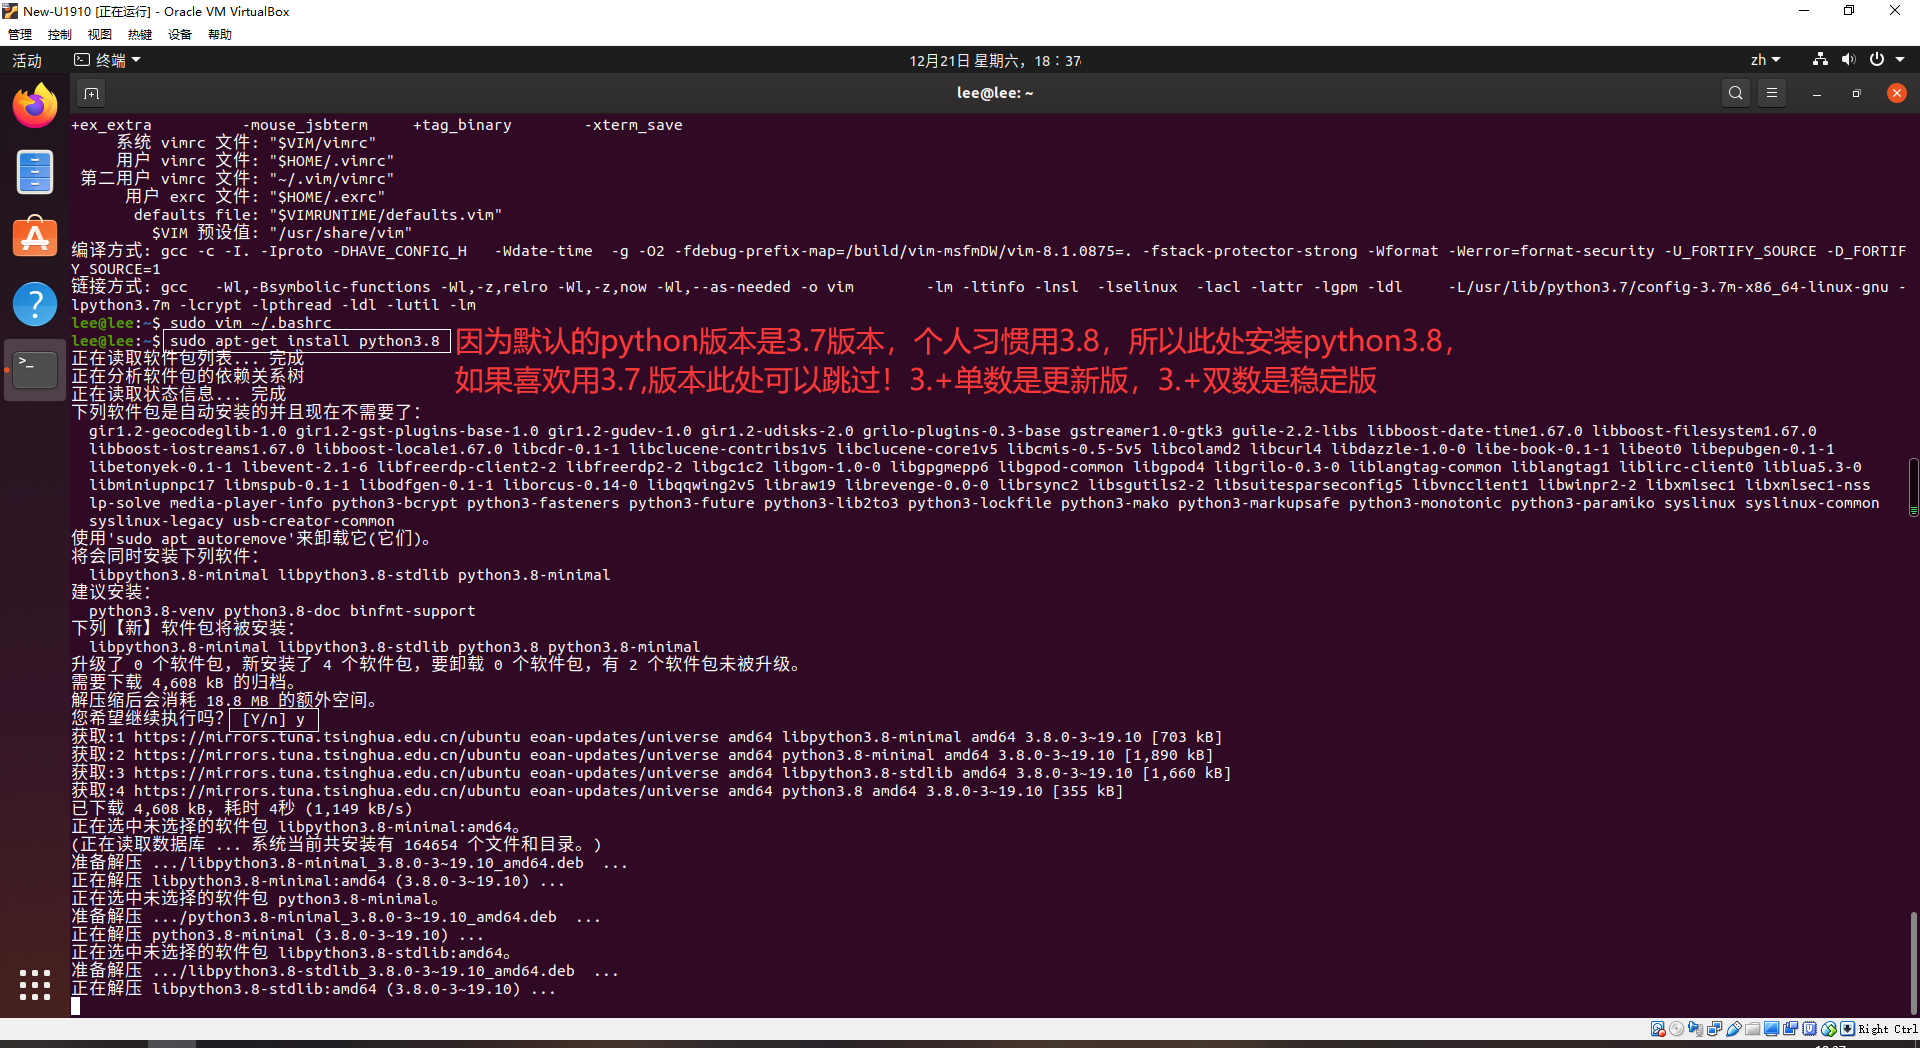Click the network status icon in top bar
1920x1048 pixels.
pyautogui.click(x=1820, y=60)
